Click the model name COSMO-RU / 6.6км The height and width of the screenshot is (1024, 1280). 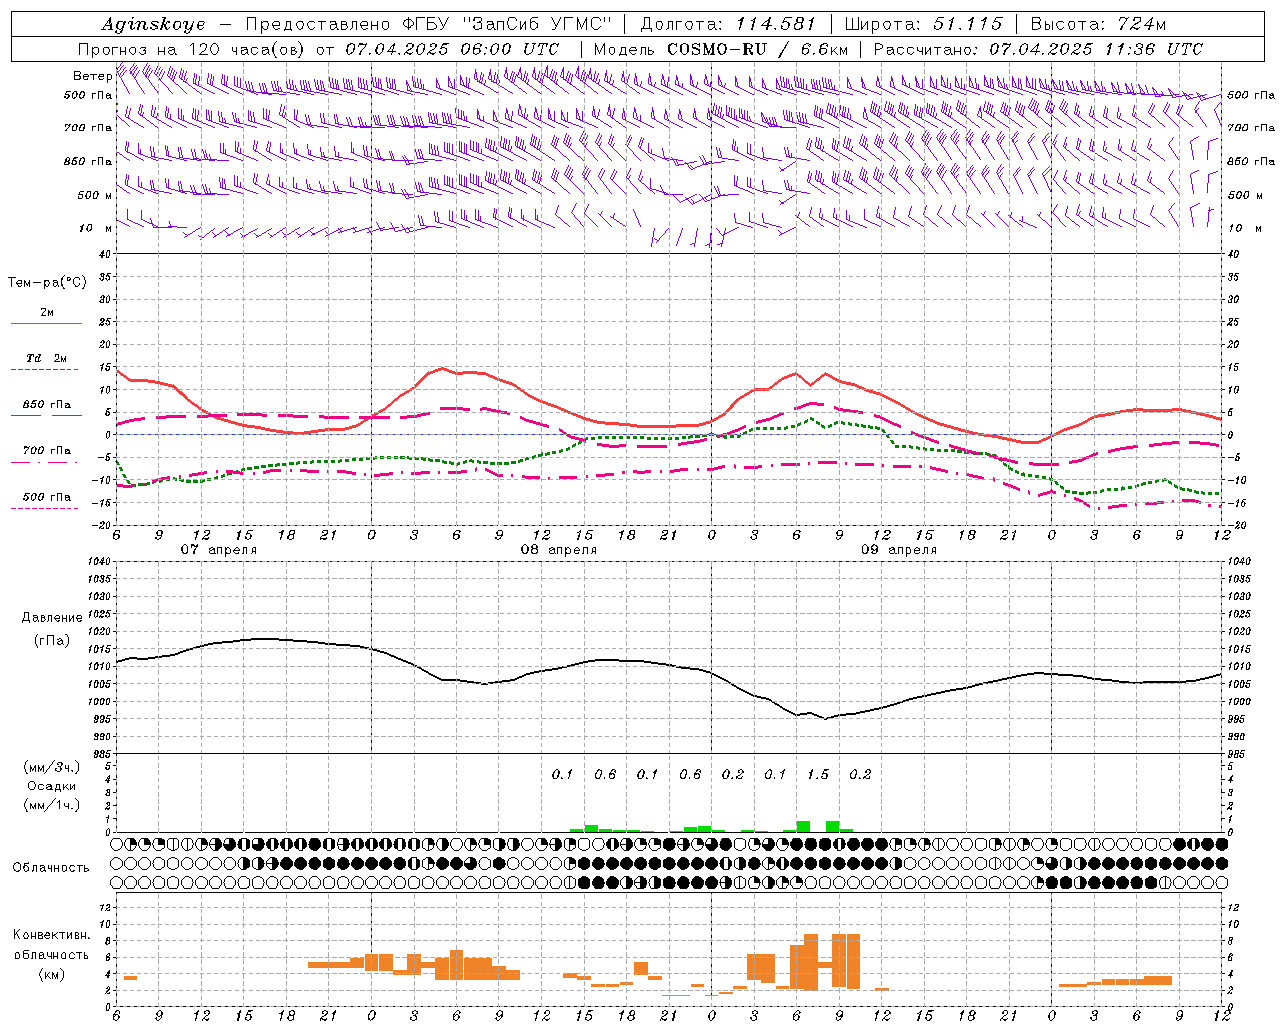[x=757, y=49]
